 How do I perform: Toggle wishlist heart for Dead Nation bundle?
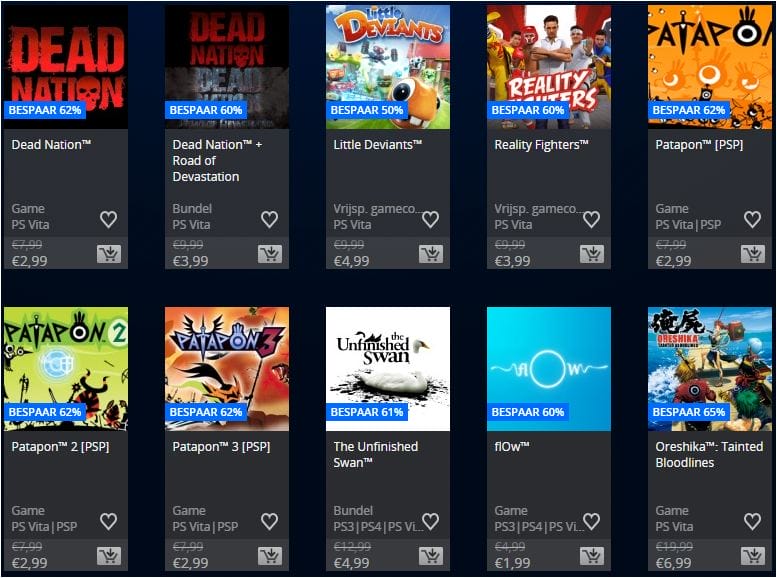tap(270, 219)
